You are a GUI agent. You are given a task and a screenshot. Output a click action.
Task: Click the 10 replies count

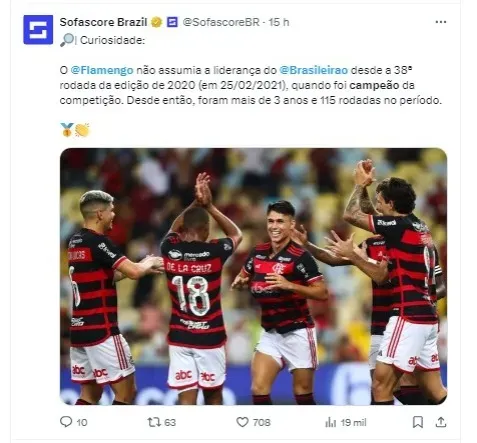[x=82, y=423]
